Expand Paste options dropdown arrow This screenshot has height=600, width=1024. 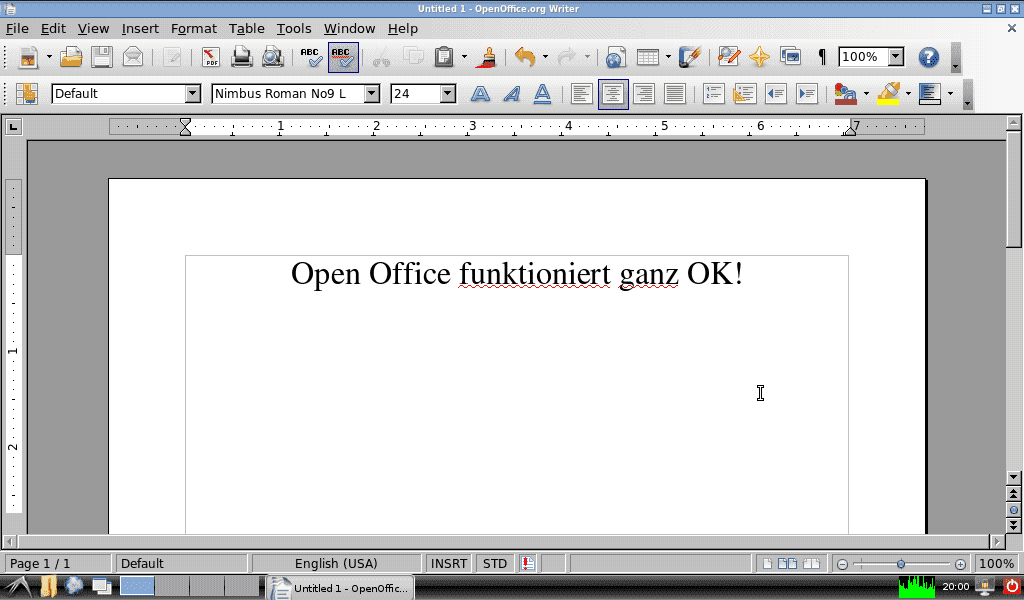point(464,57)
